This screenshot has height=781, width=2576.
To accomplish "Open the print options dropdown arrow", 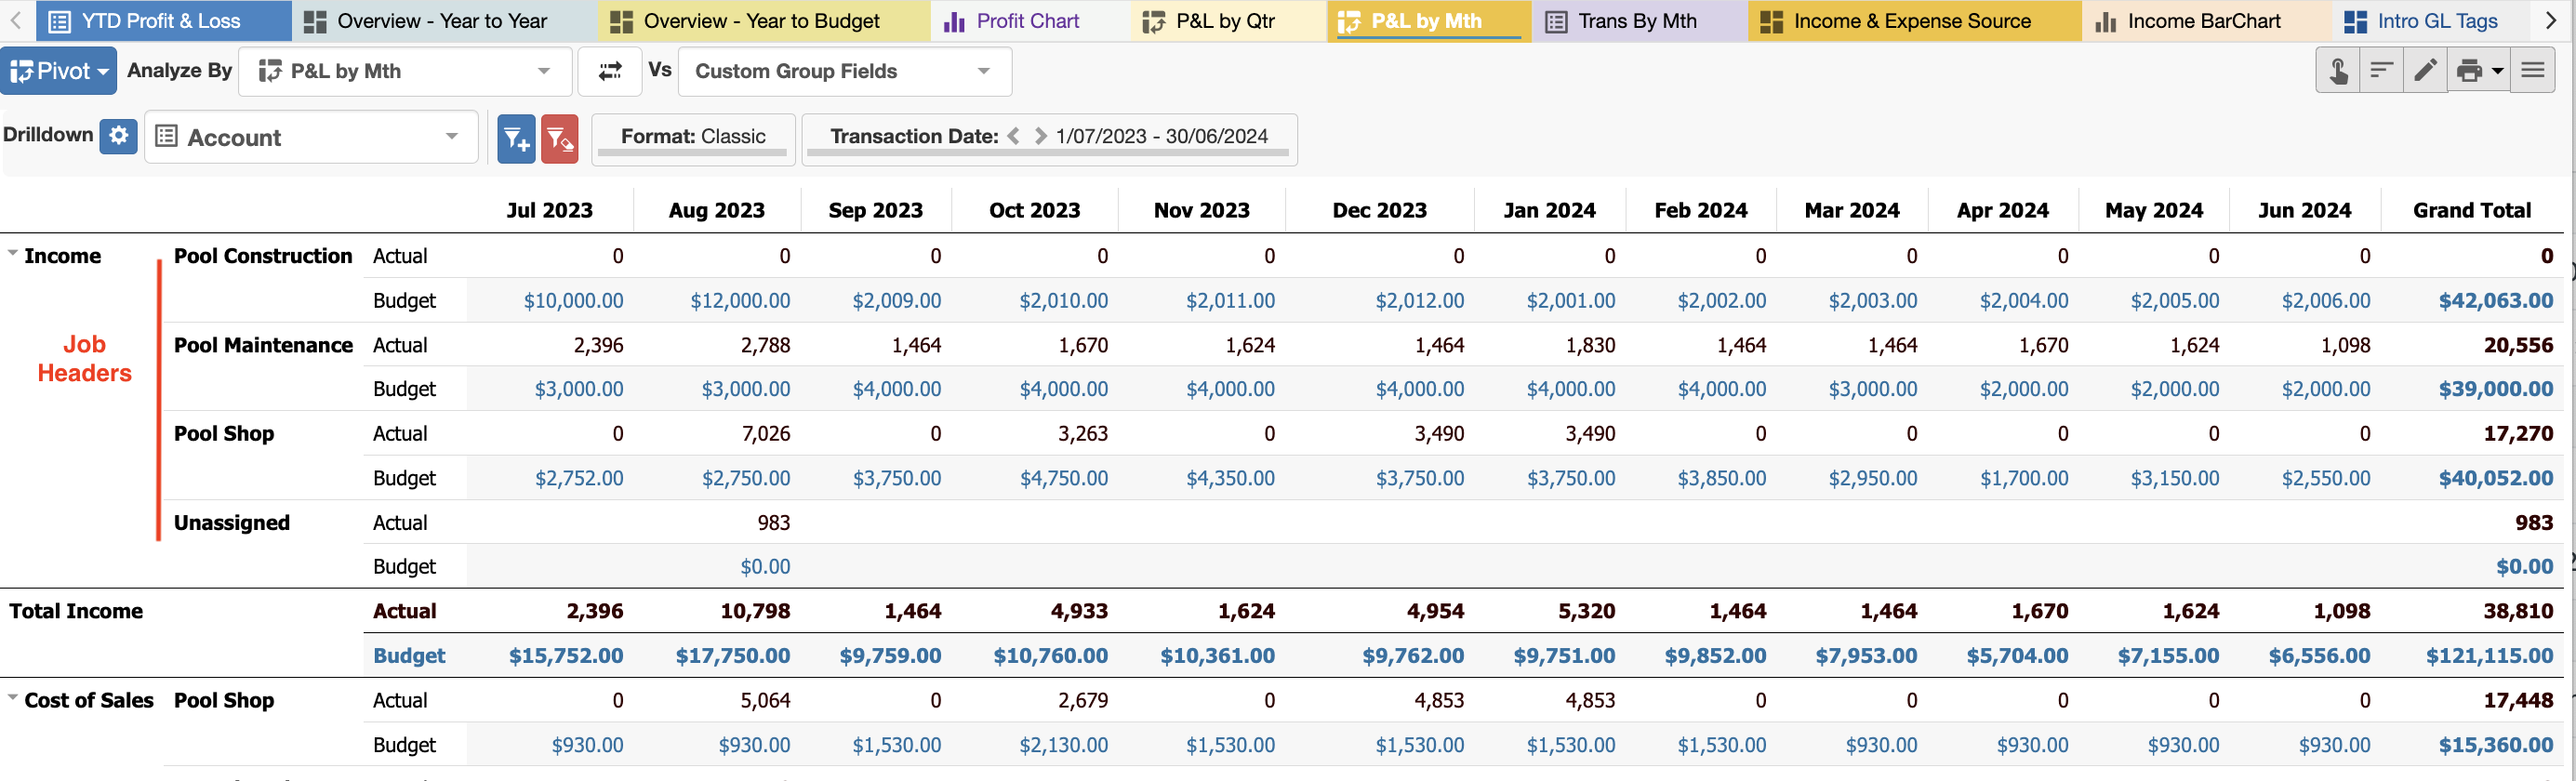I will 2498,71.
